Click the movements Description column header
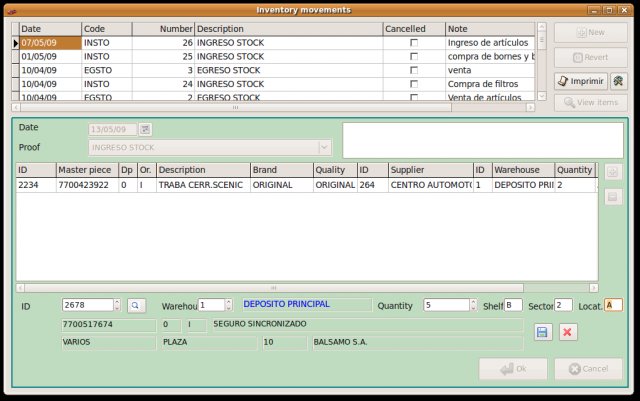640x401 pixels. pos(289,29)
